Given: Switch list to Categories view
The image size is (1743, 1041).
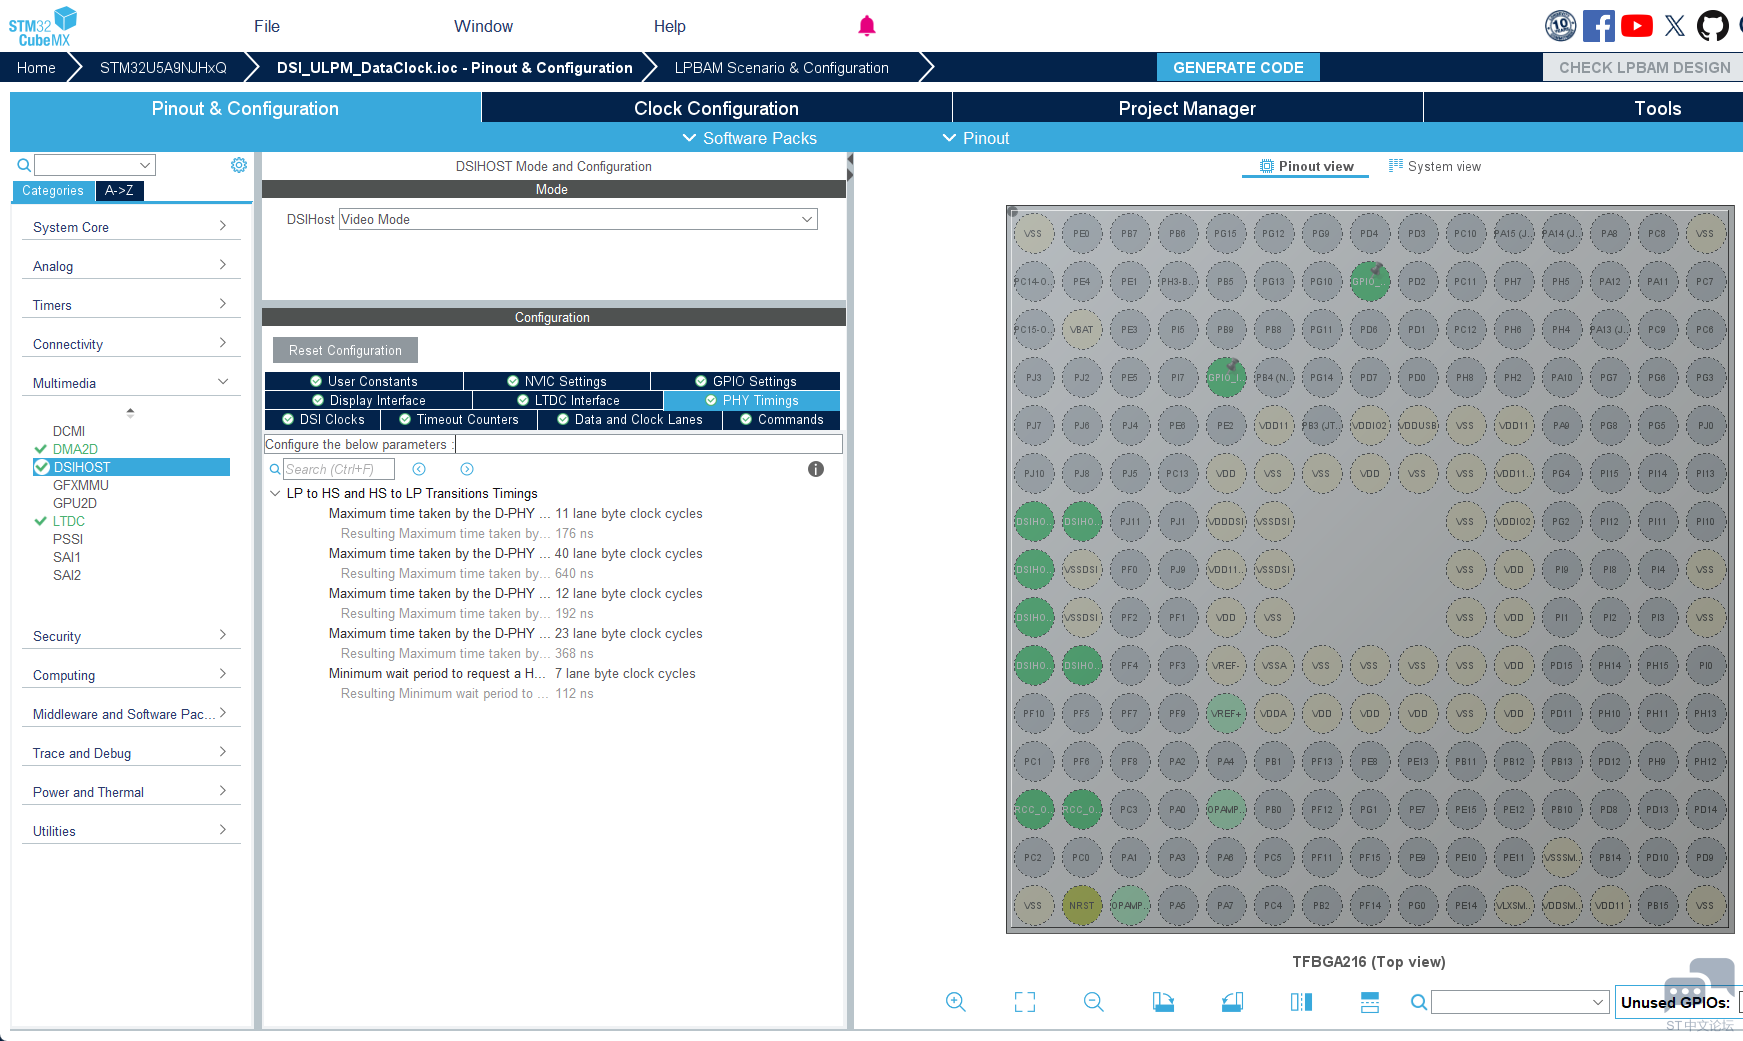Looking at the screenshot, I should tap(53, 191).
